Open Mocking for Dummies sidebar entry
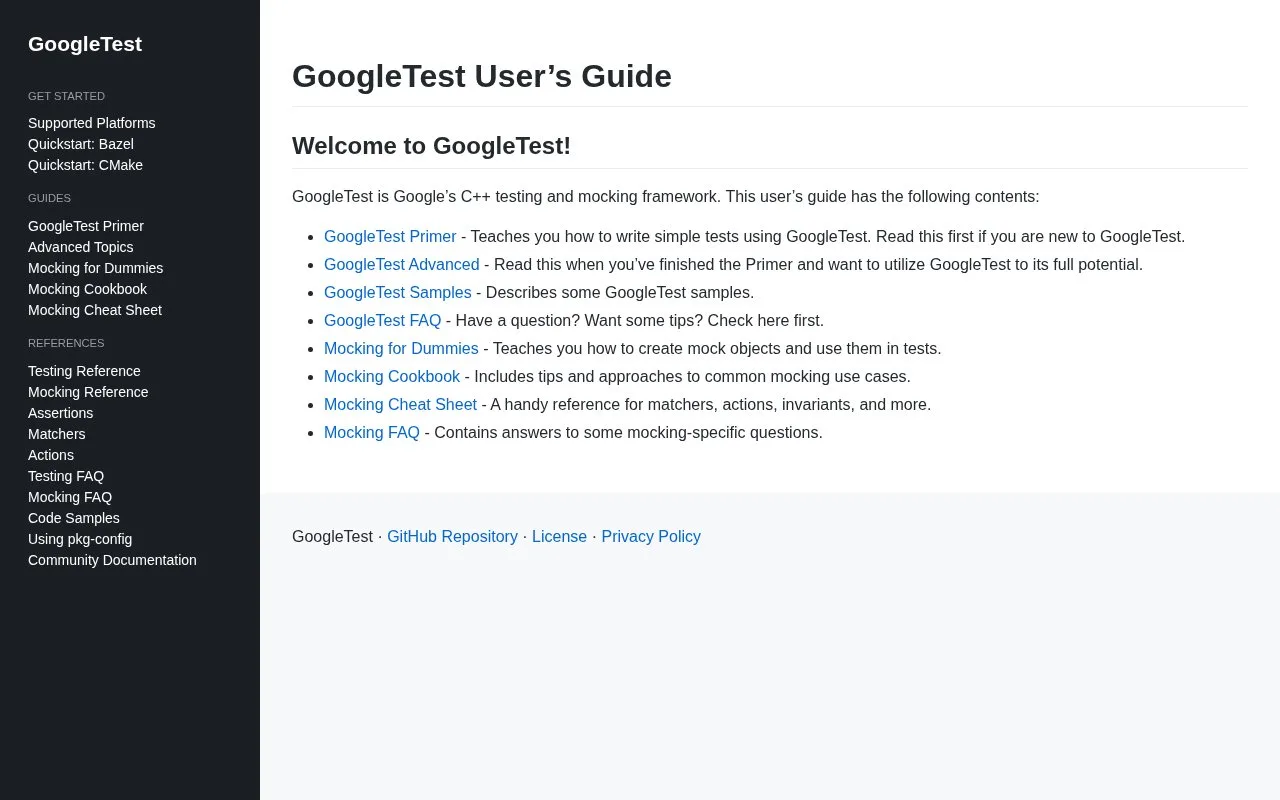Viewport: 1280px width, 800px height. pyautogui.click(x=95, y=268)
